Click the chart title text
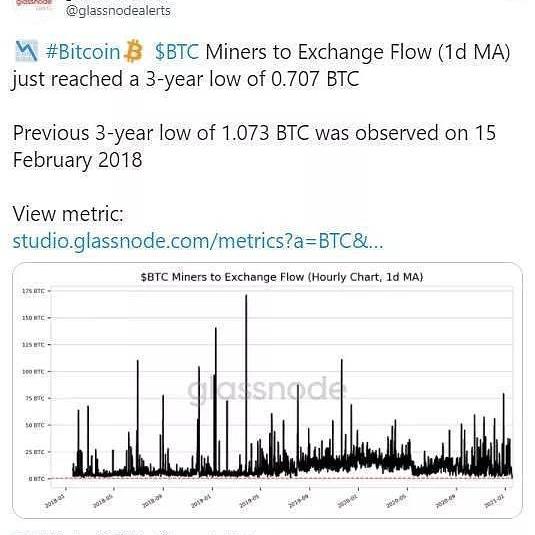The image size is (535, 535). 282,277
